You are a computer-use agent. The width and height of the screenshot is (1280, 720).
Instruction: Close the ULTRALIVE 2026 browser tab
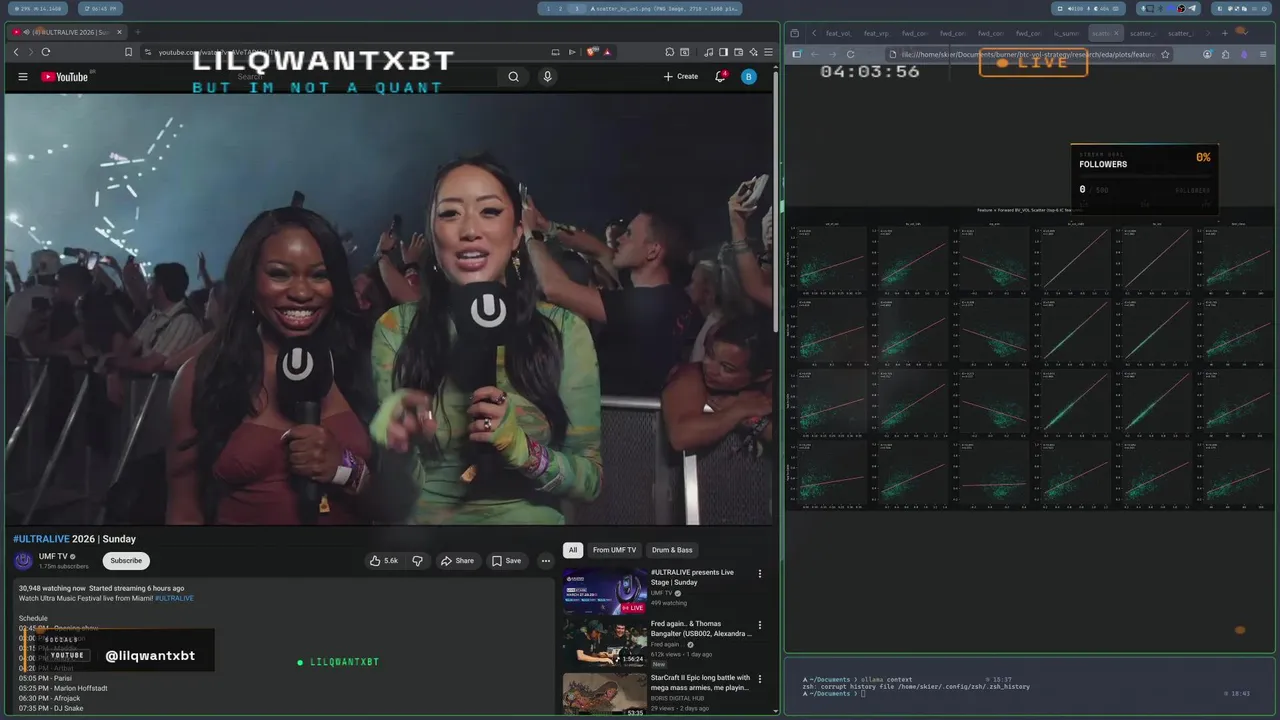119,32
